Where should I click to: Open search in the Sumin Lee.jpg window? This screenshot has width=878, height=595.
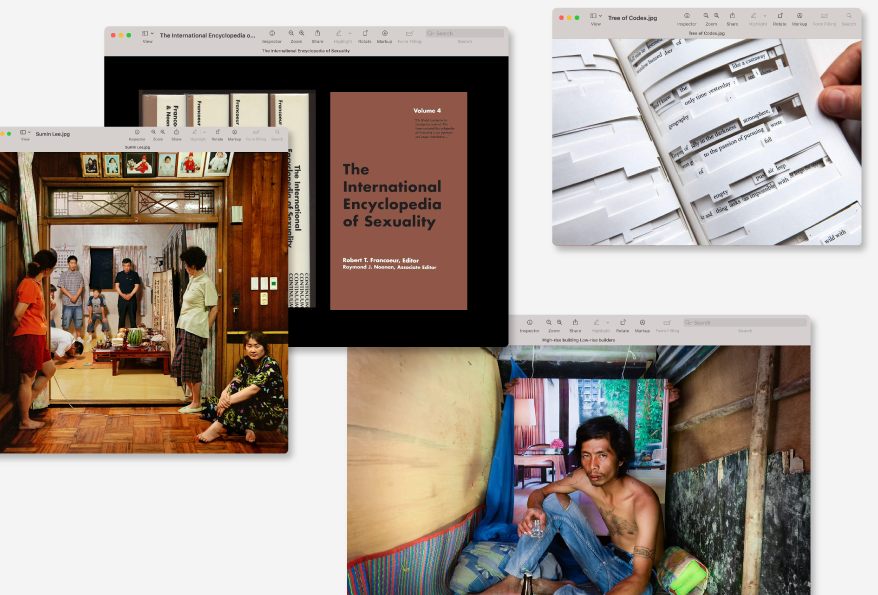277,132
